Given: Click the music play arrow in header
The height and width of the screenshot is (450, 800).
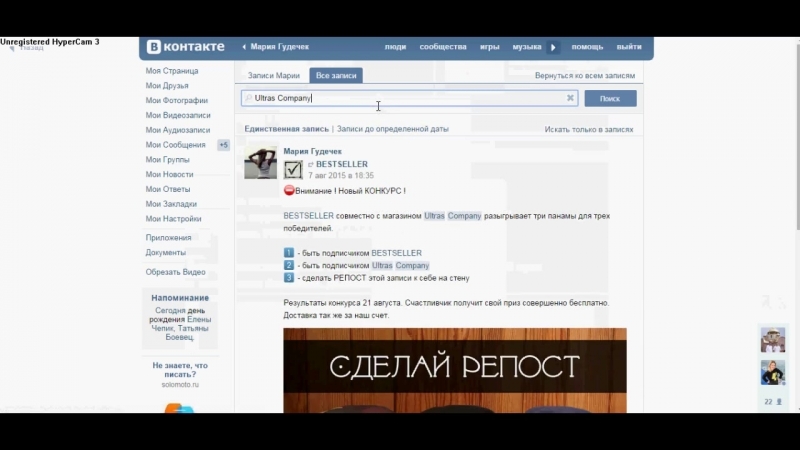Looking at the screenshot, I should [553, 47].
